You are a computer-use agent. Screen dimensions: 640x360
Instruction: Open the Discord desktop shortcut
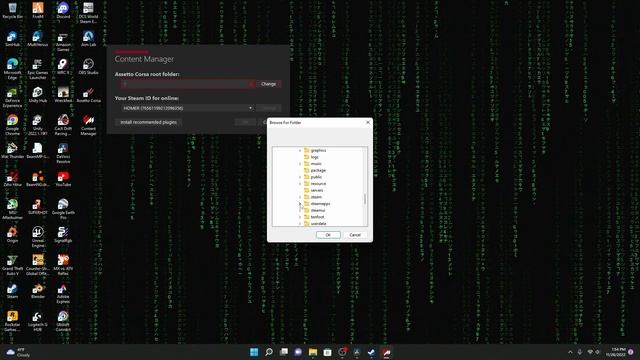pyautogui.click(x=63, y=11)
